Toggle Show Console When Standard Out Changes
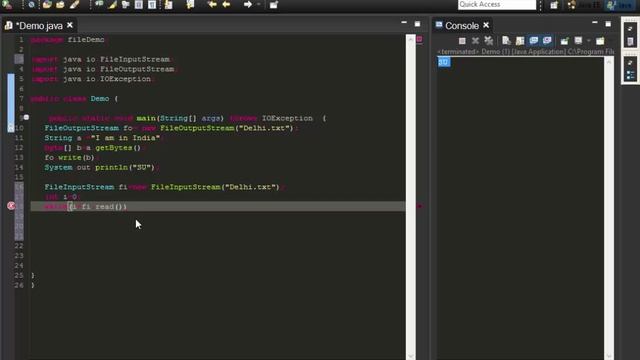This screenshot has width=640, height=360. tap(533, 40)
